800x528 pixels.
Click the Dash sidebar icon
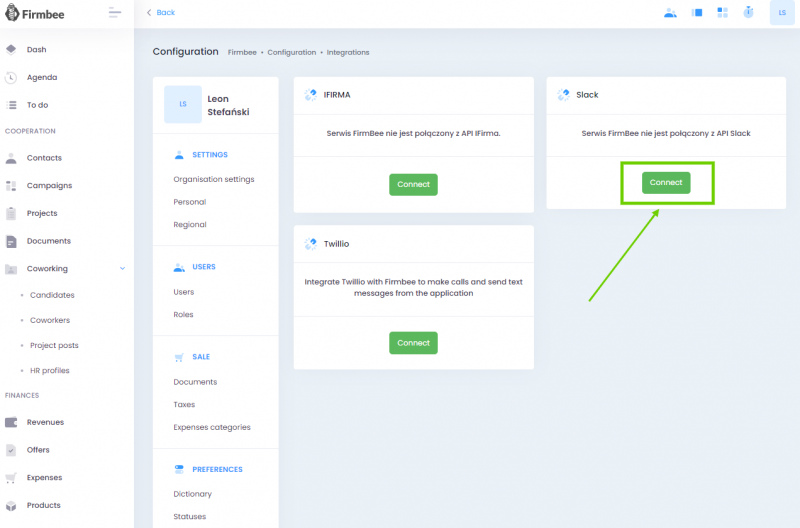[x=11, y=49]
